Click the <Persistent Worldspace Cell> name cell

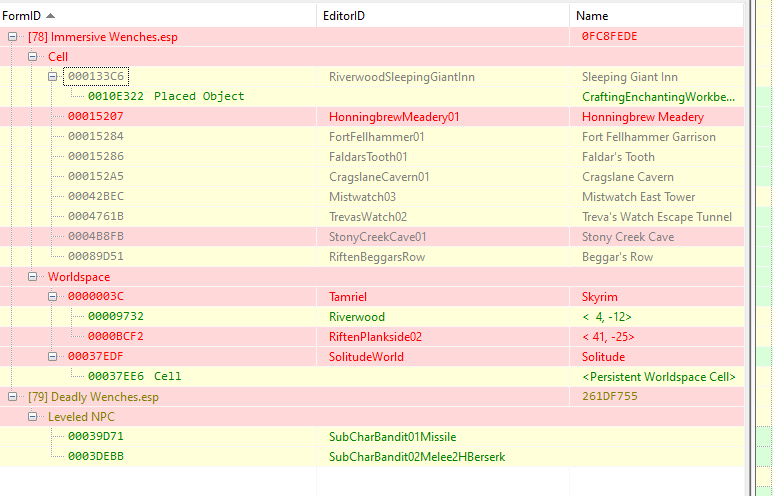tap(659, 377)
